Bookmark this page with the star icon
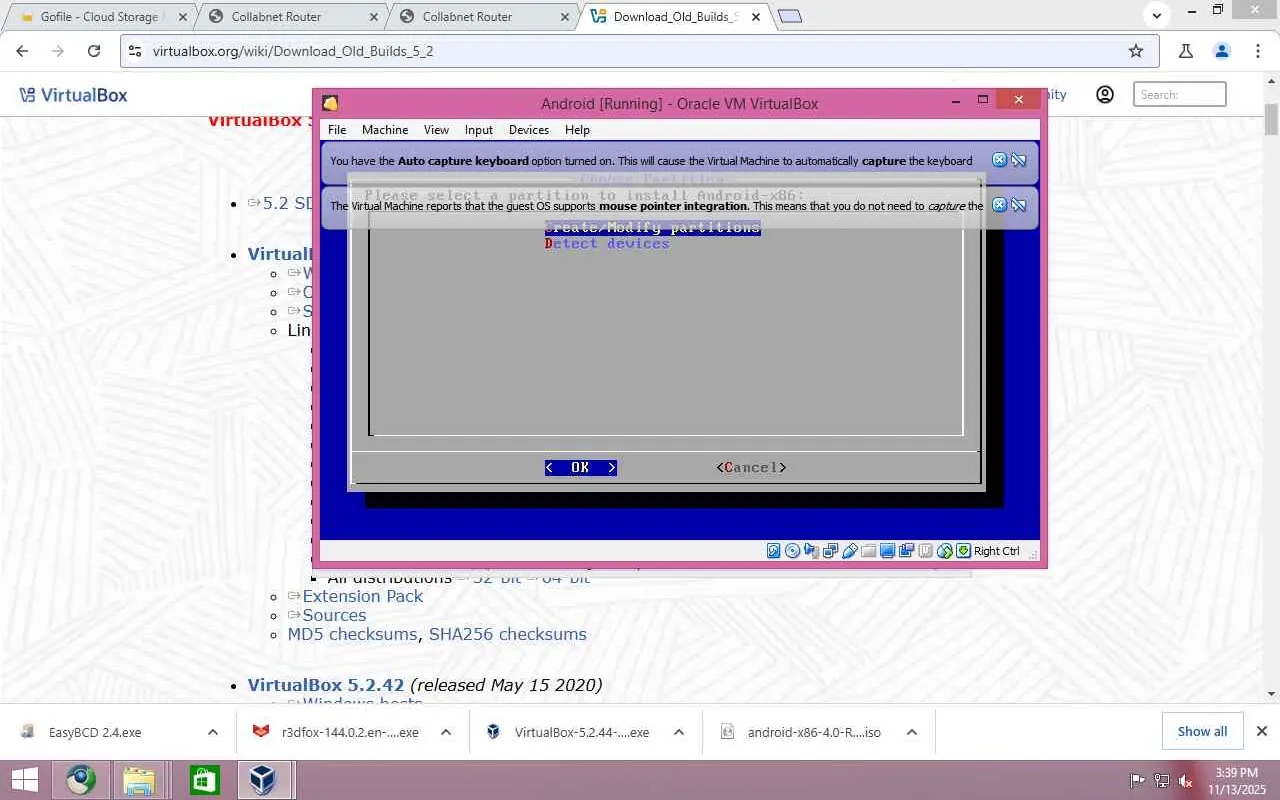The height and width of the screenshot is (800, 1280). [x=1136, y=51]
